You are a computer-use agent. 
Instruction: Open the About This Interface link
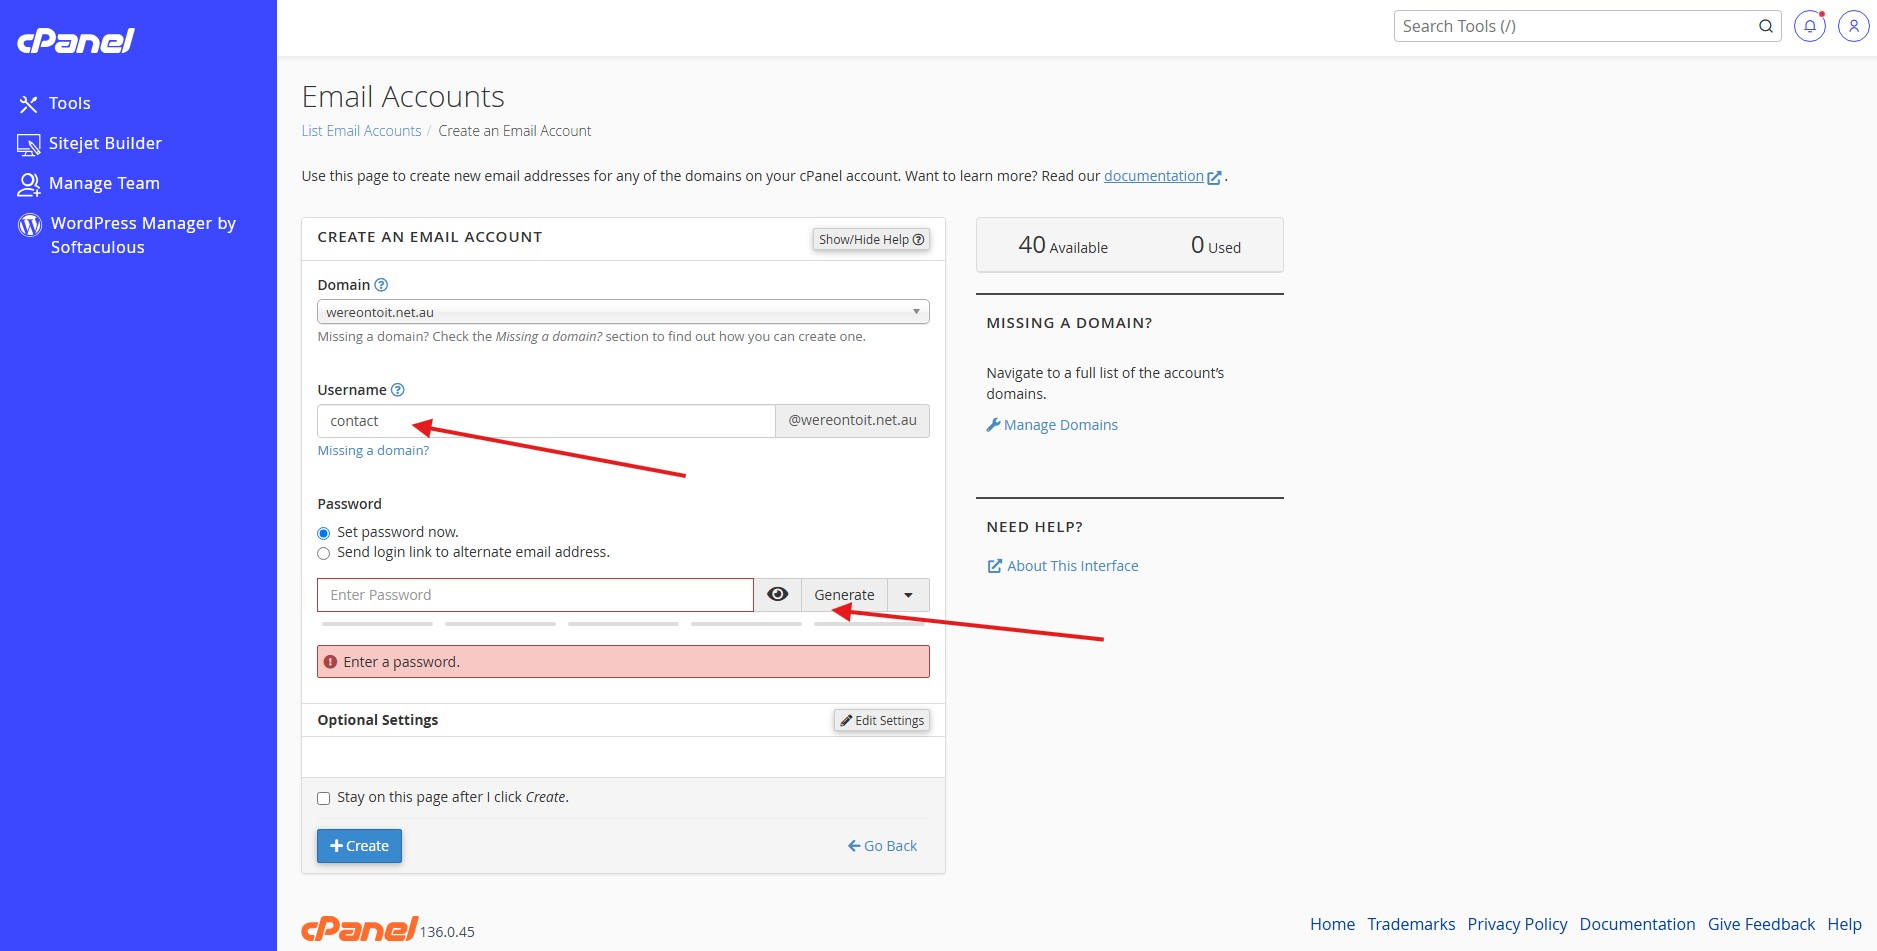1063,566
